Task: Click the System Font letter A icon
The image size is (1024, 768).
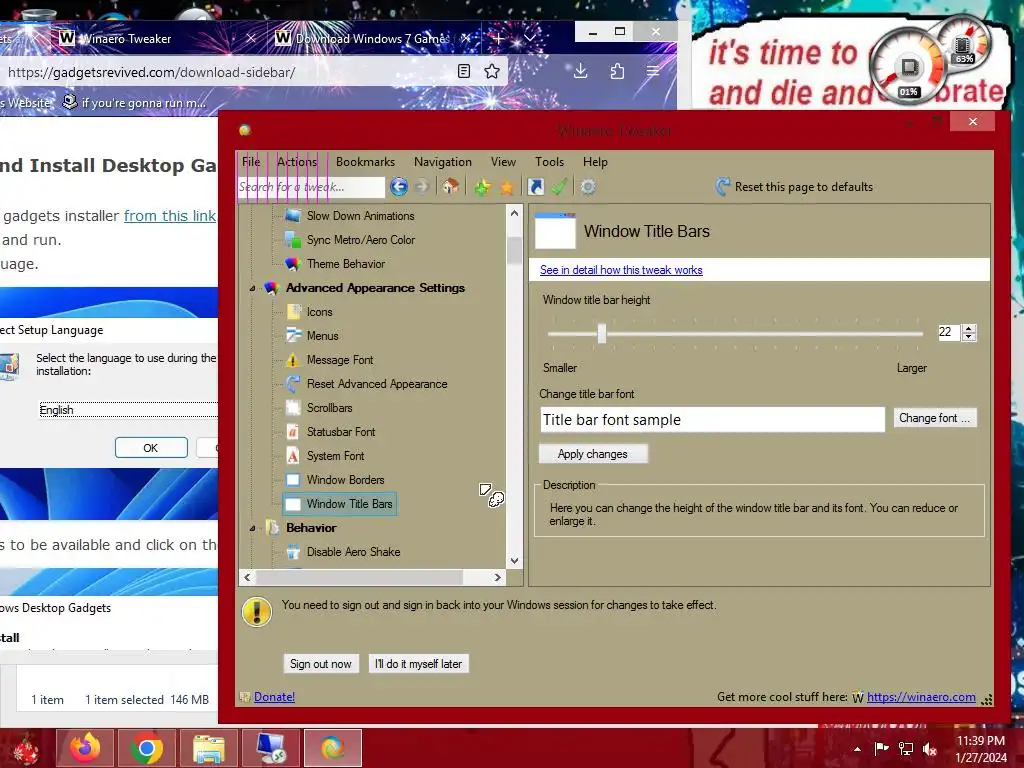Action: pyautogui.click(x=293, y=456)
